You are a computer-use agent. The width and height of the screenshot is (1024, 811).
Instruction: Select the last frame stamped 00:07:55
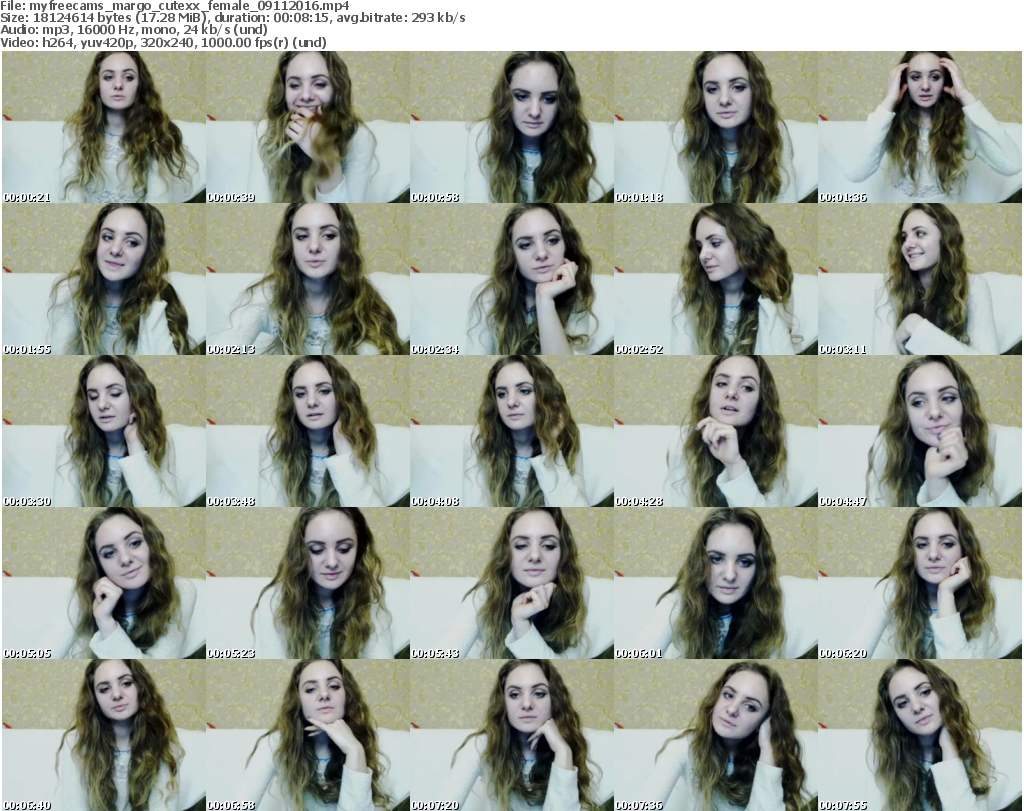tap(920, 735)
